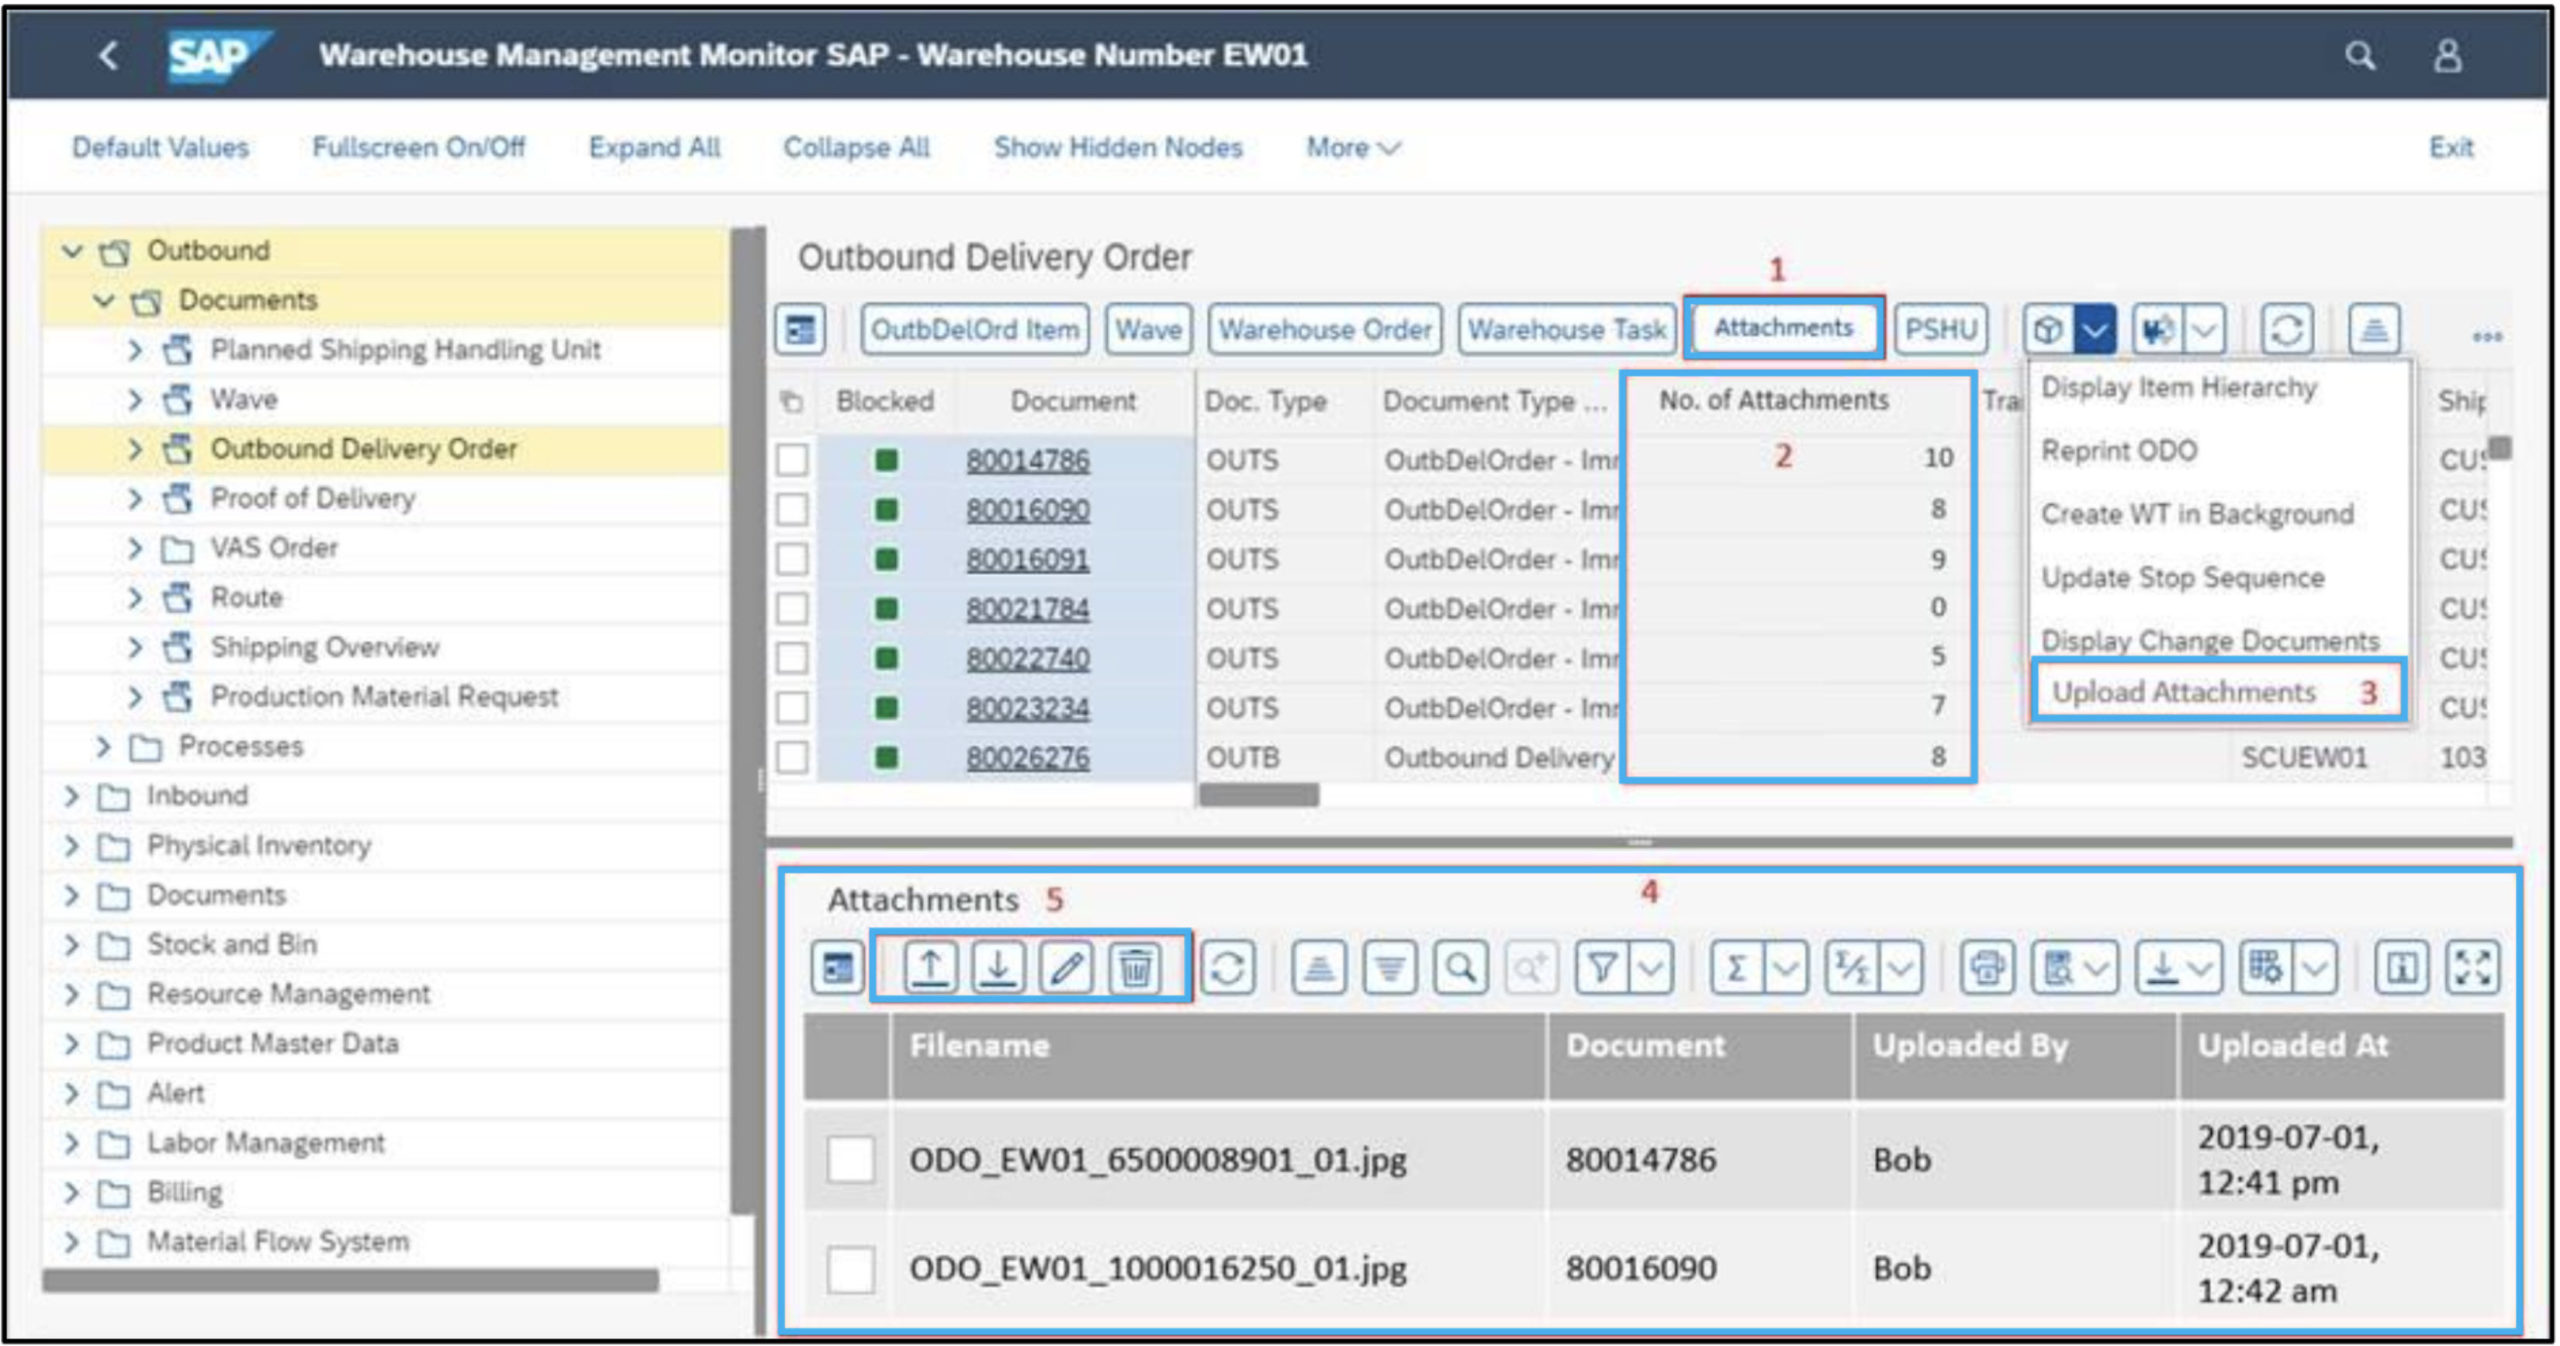This screenshot has height=1346, width=2560.
Task: Click the fullscreen expand icon in Attachments toolbar
Action: click(2472, 967)
